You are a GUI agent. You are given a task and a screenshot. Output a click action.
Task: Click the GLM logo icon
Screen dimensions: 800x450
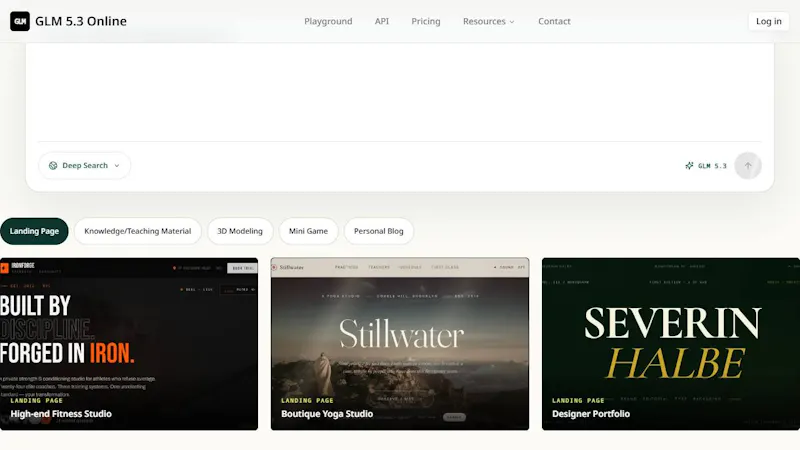tap(20, 21)
